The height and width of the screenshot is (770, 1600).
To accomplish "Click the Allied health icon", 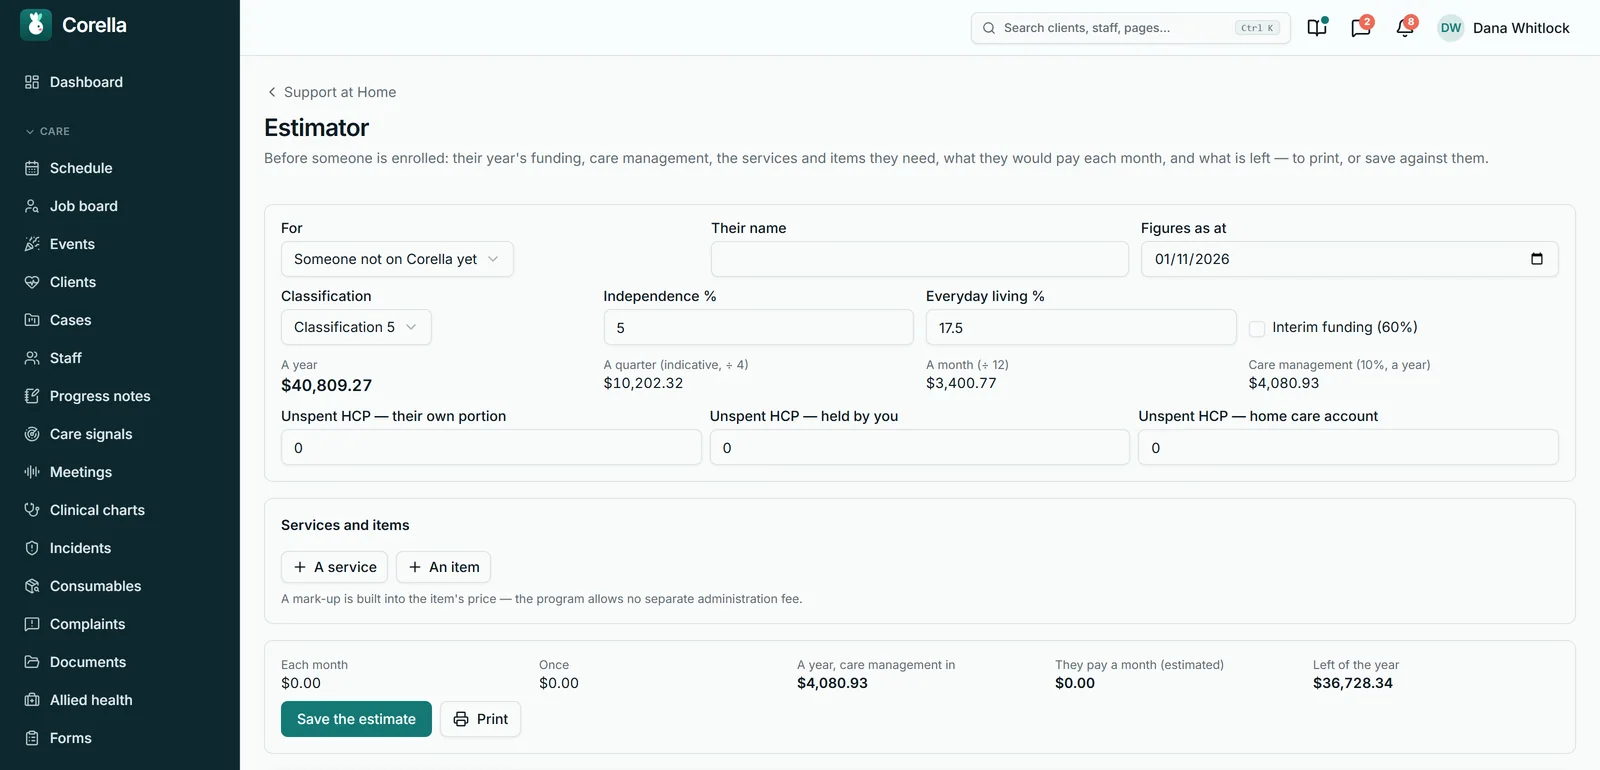I will click(x=32, y=700).
